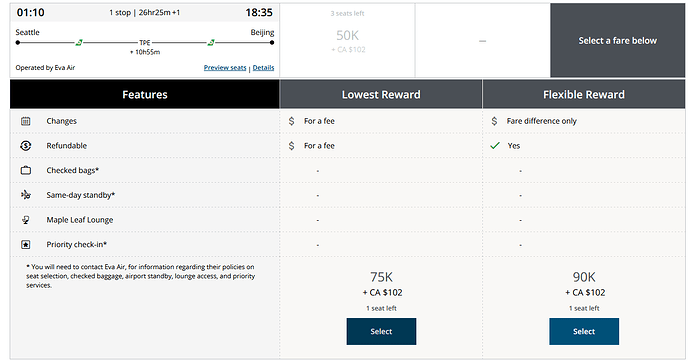Click the Refundable feature label
This screenshot has width=690, height=361.
(x=67, y=146)
